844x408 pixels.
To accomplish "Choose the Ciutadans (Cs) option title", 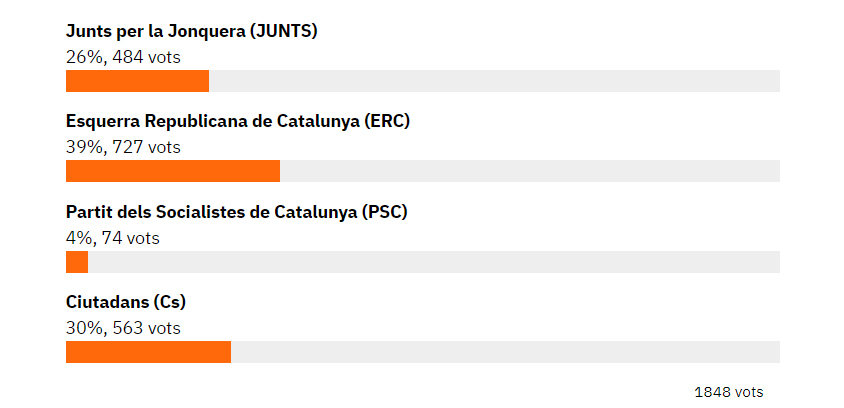I will click(126, 302).
